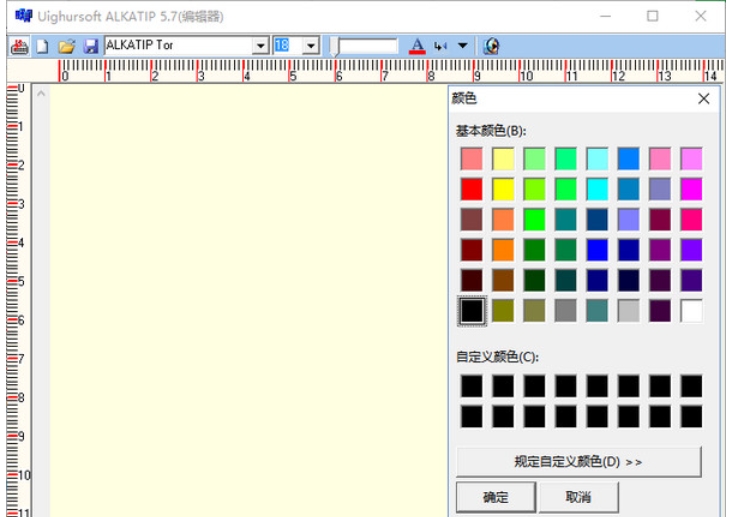Expand the font size 18 dropdown

[x=311, y=46]
